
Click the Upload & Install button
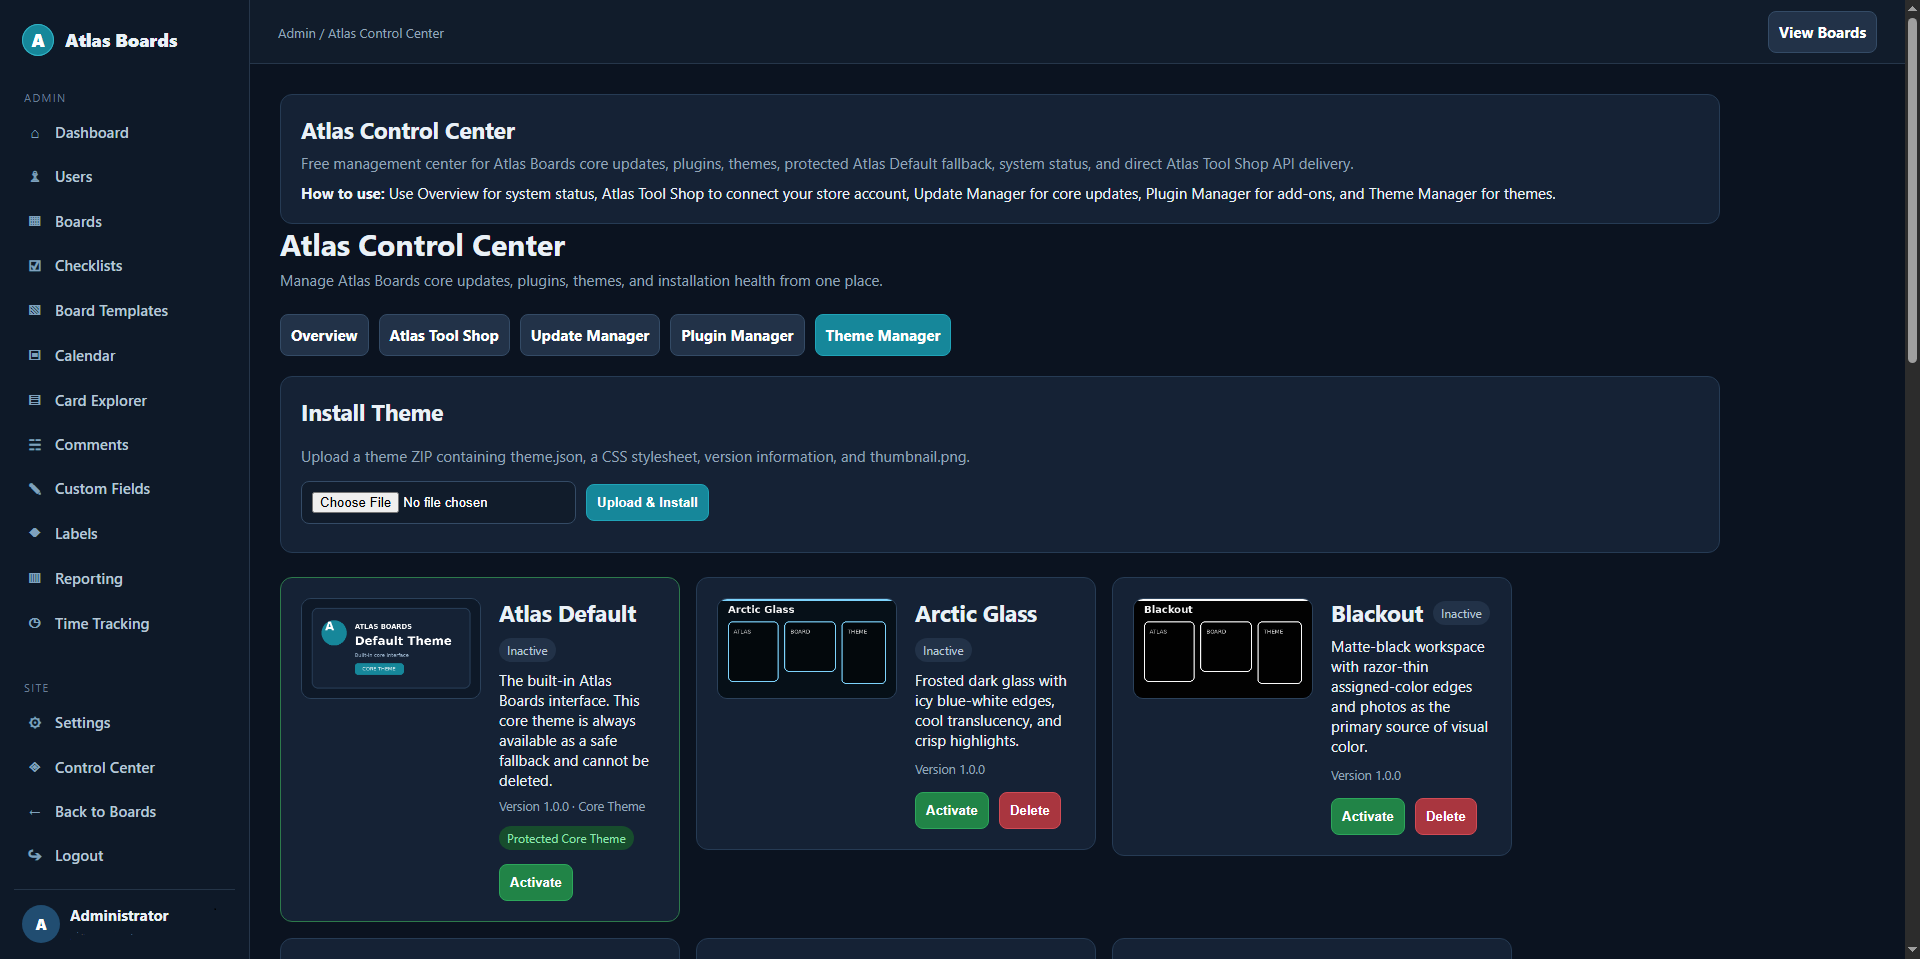[647, 502]
